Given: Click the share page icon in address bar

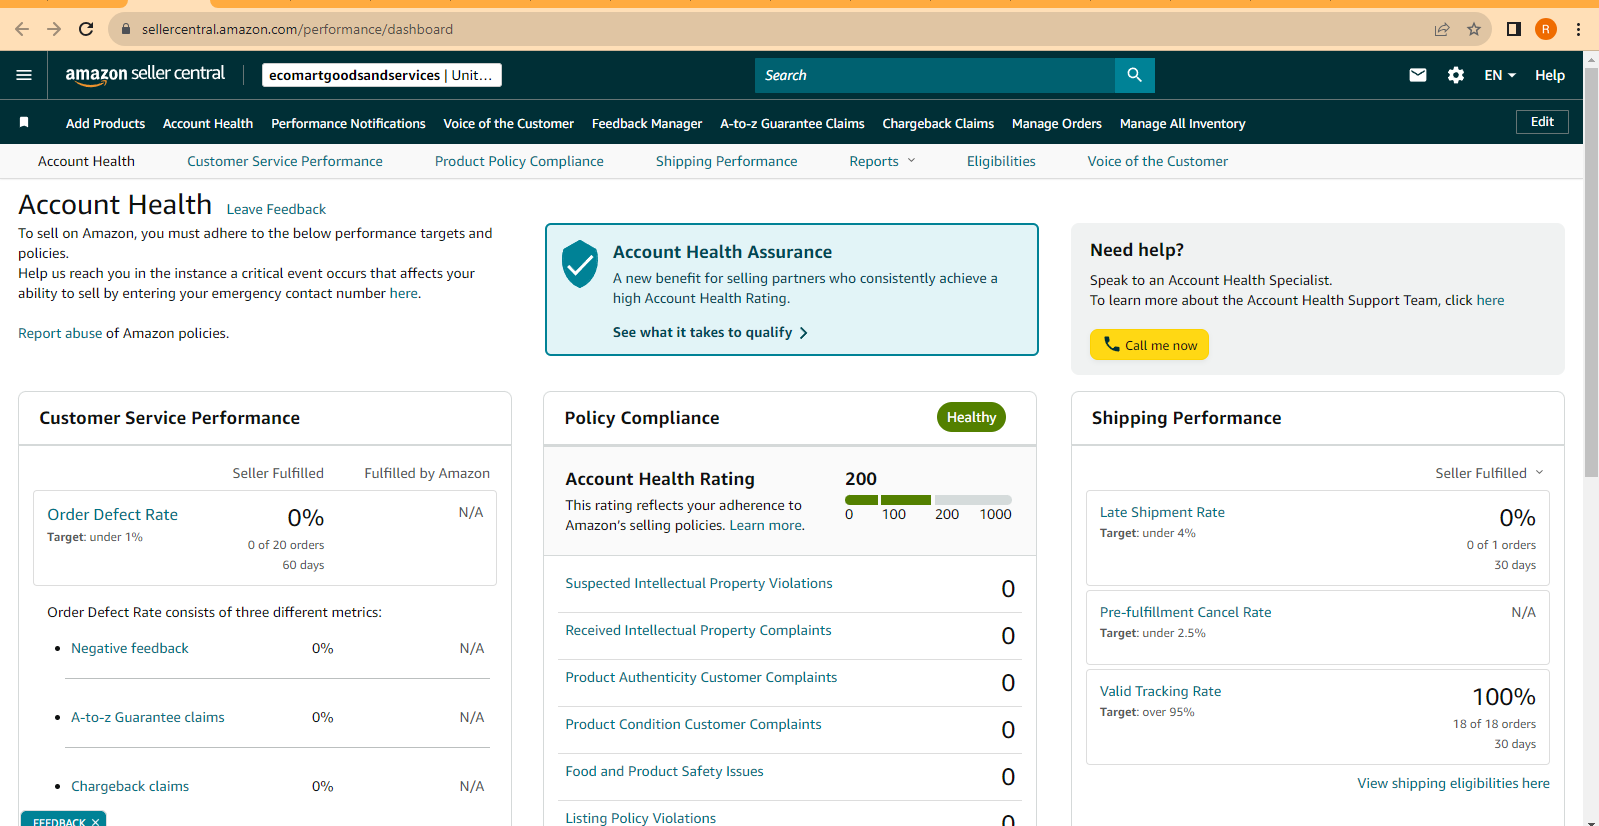Looking at the screenshot, I should click(x=1442, y=29).
